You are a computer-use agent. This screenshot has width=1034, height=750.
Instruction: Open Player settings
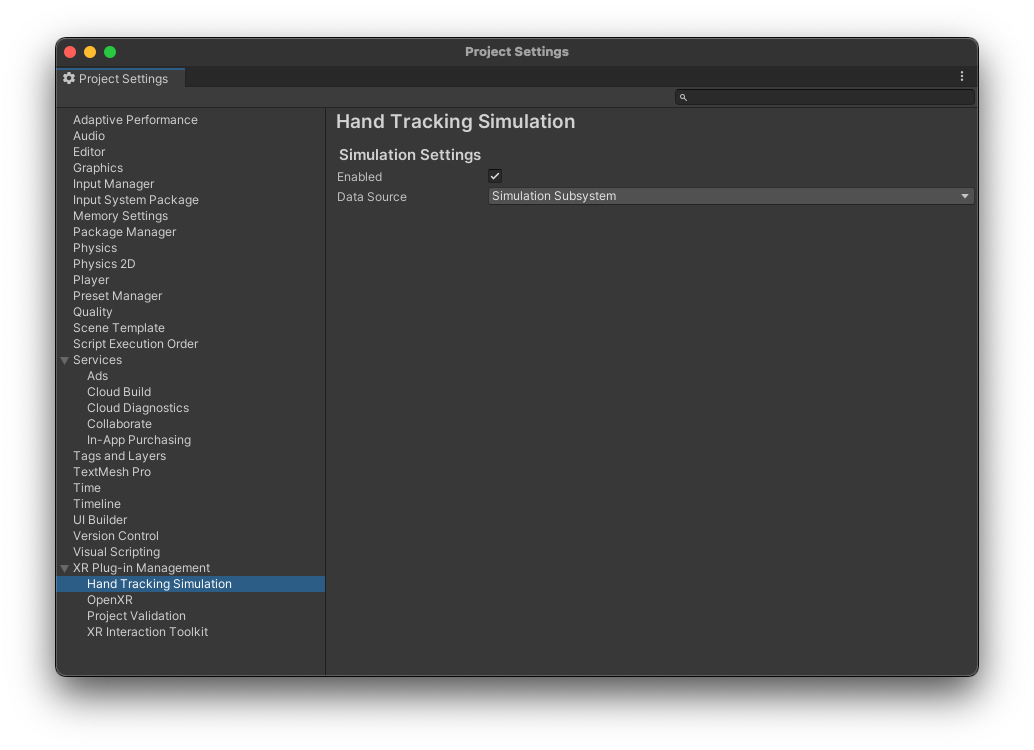pos(91,280)
